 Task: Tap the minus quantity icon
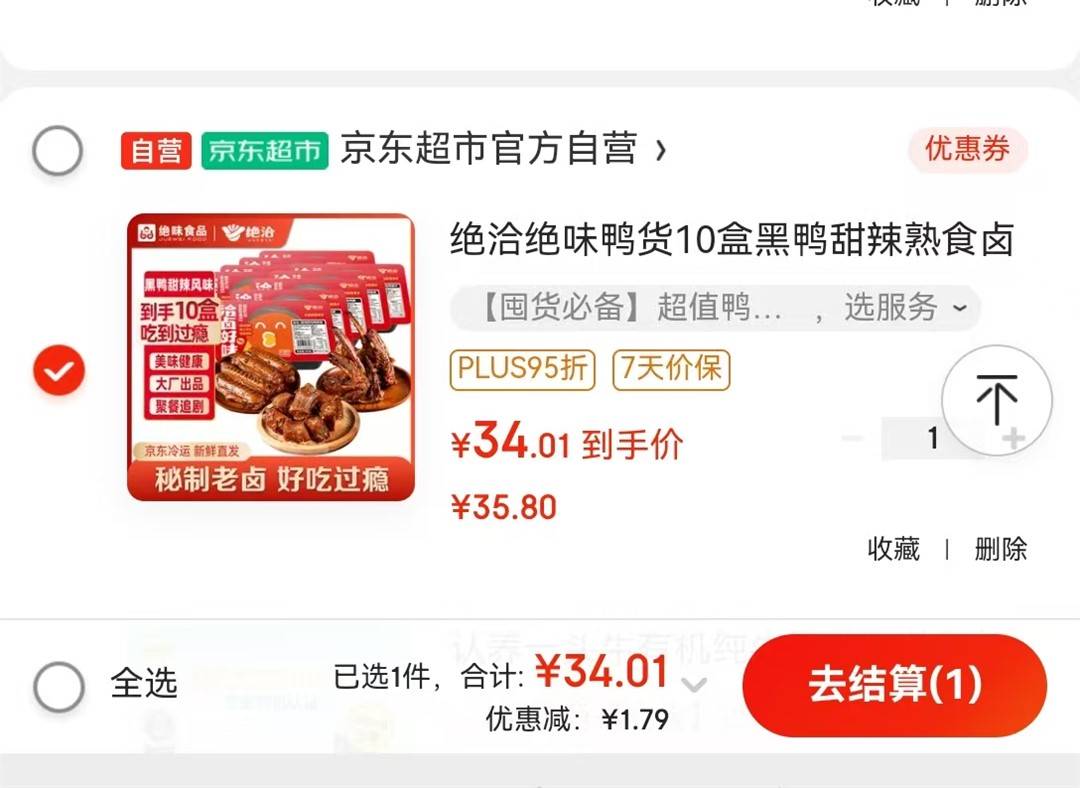(853, 438)
